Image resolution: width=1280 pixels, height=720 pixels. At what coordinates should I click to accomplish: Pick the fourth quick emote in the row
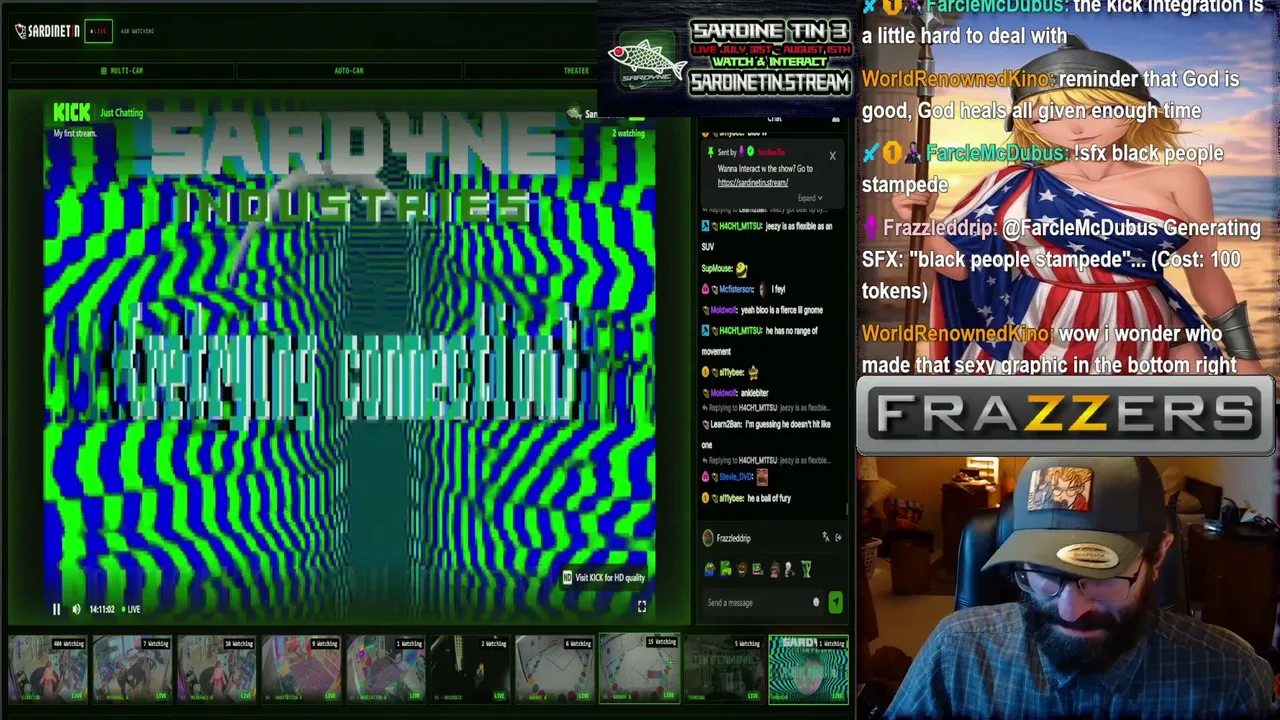[757, 570]
